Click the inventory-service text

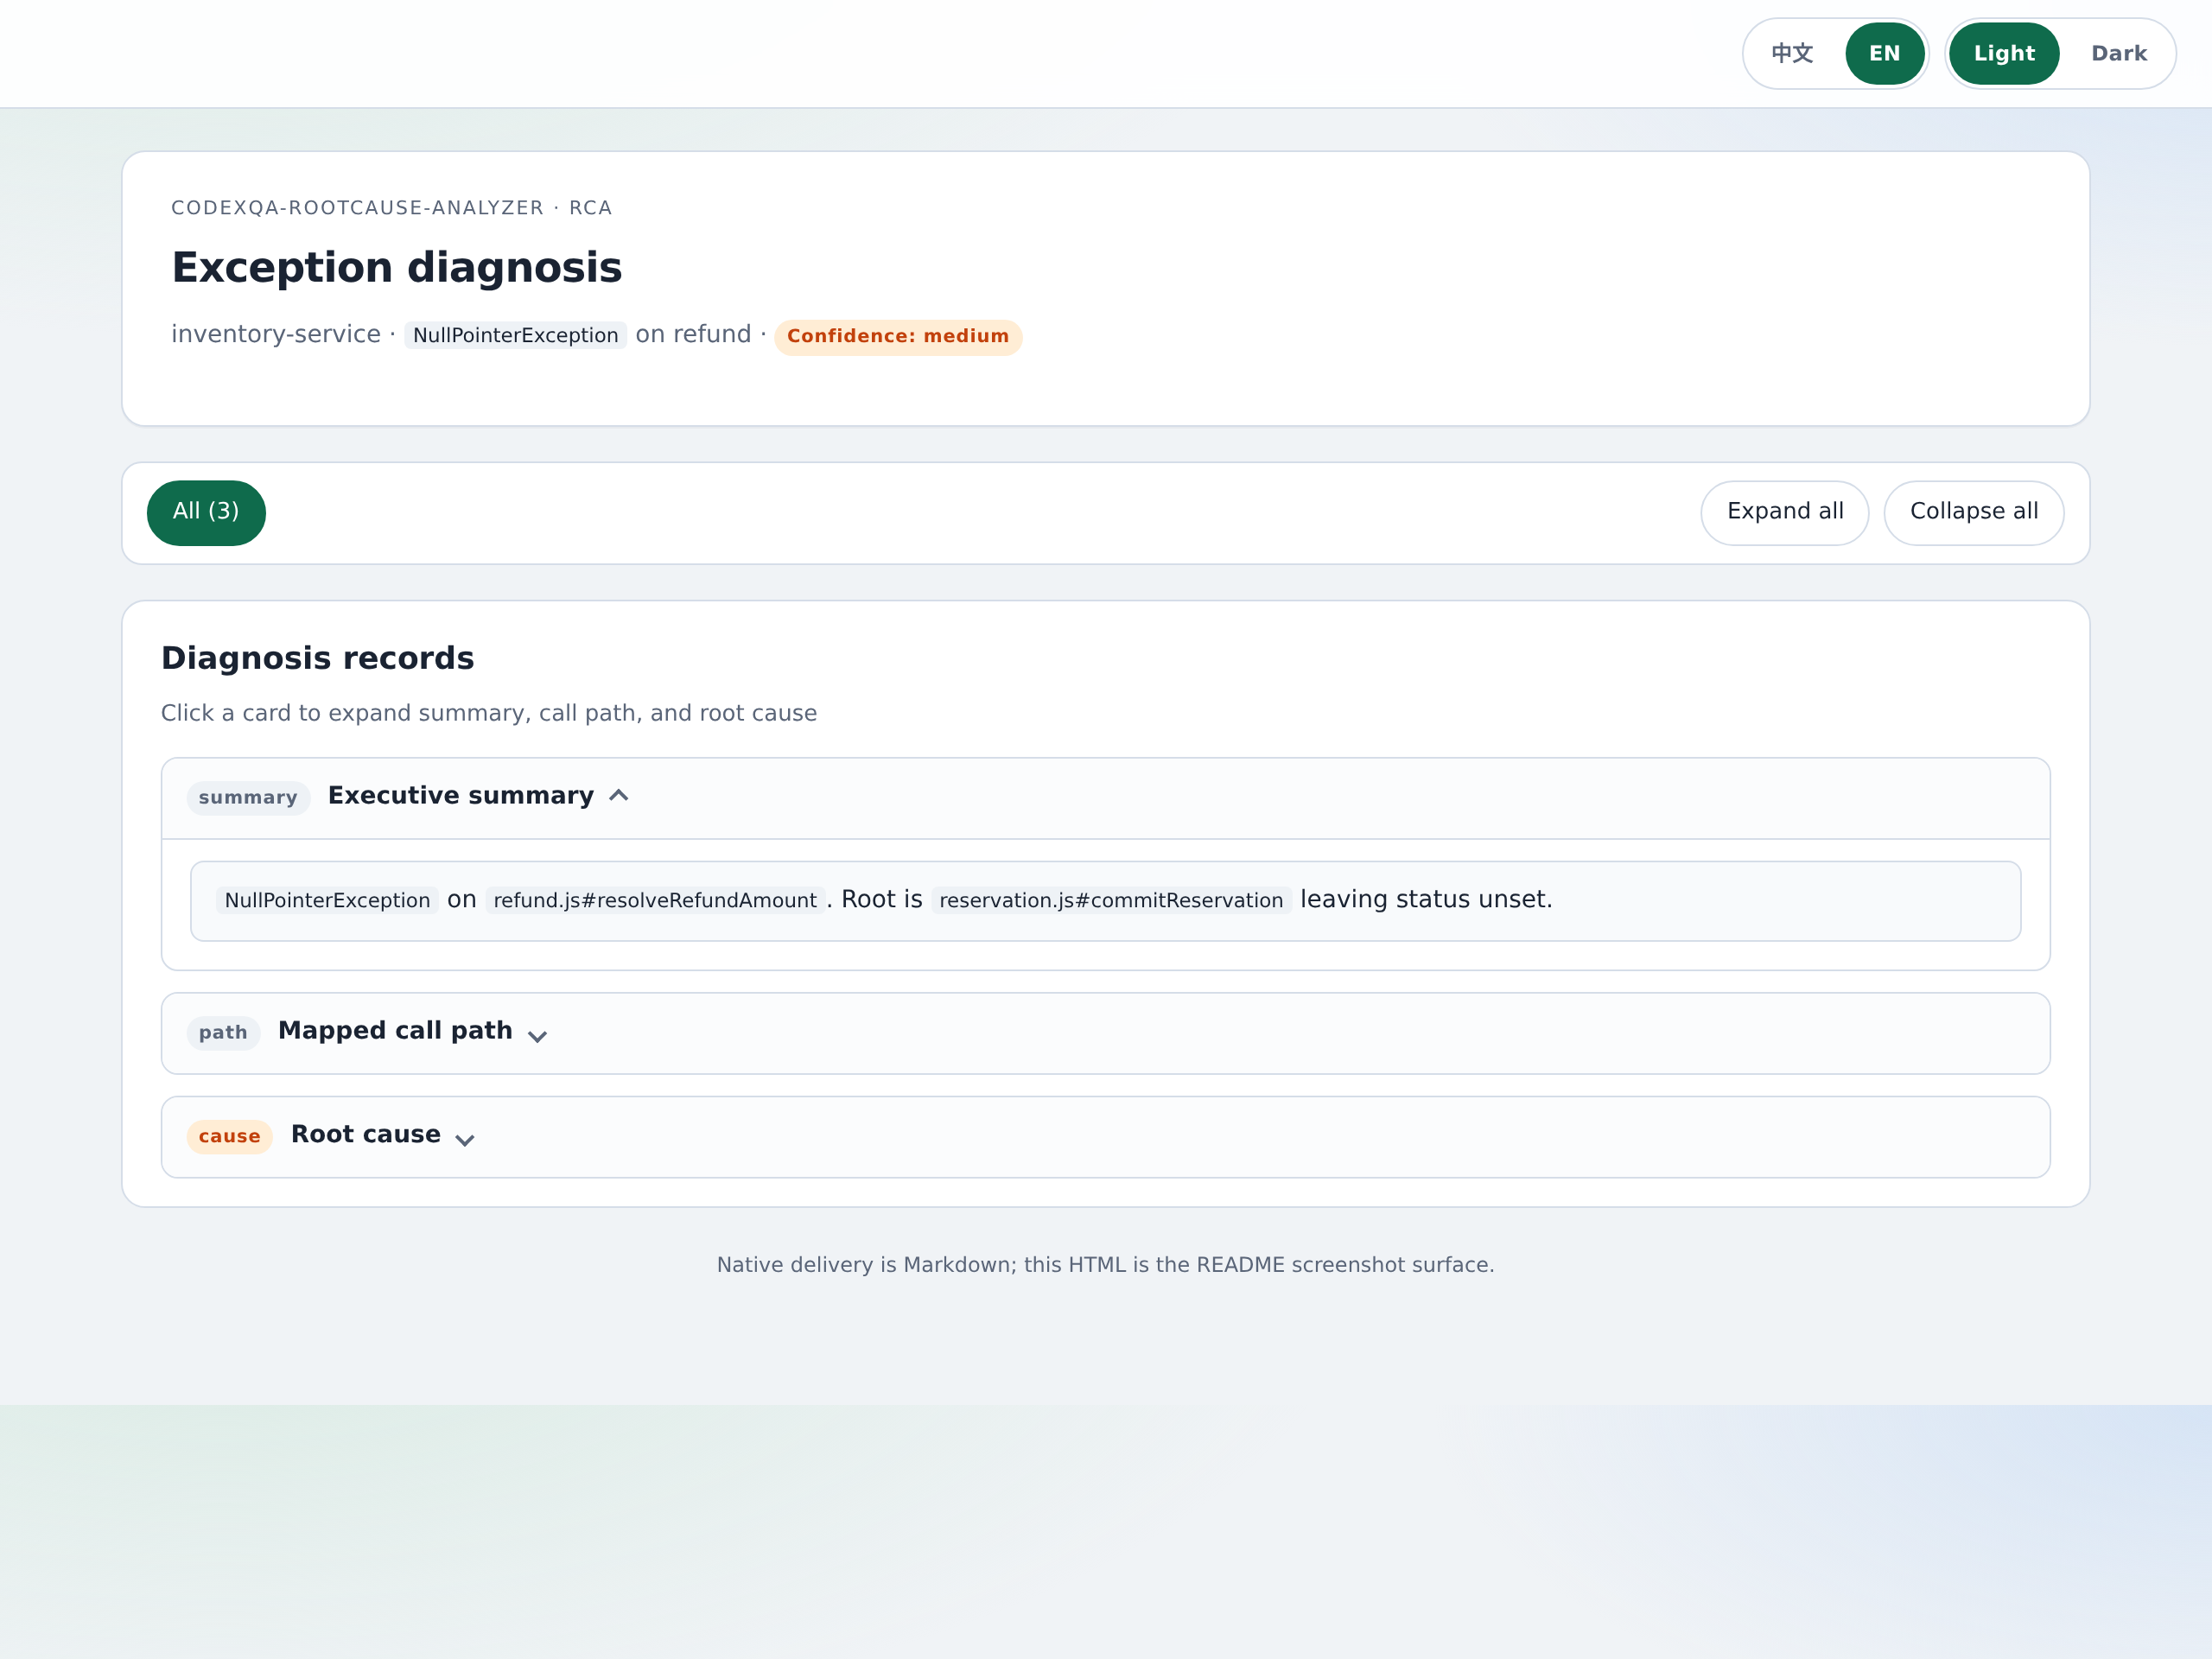click(x=276, y=334)
